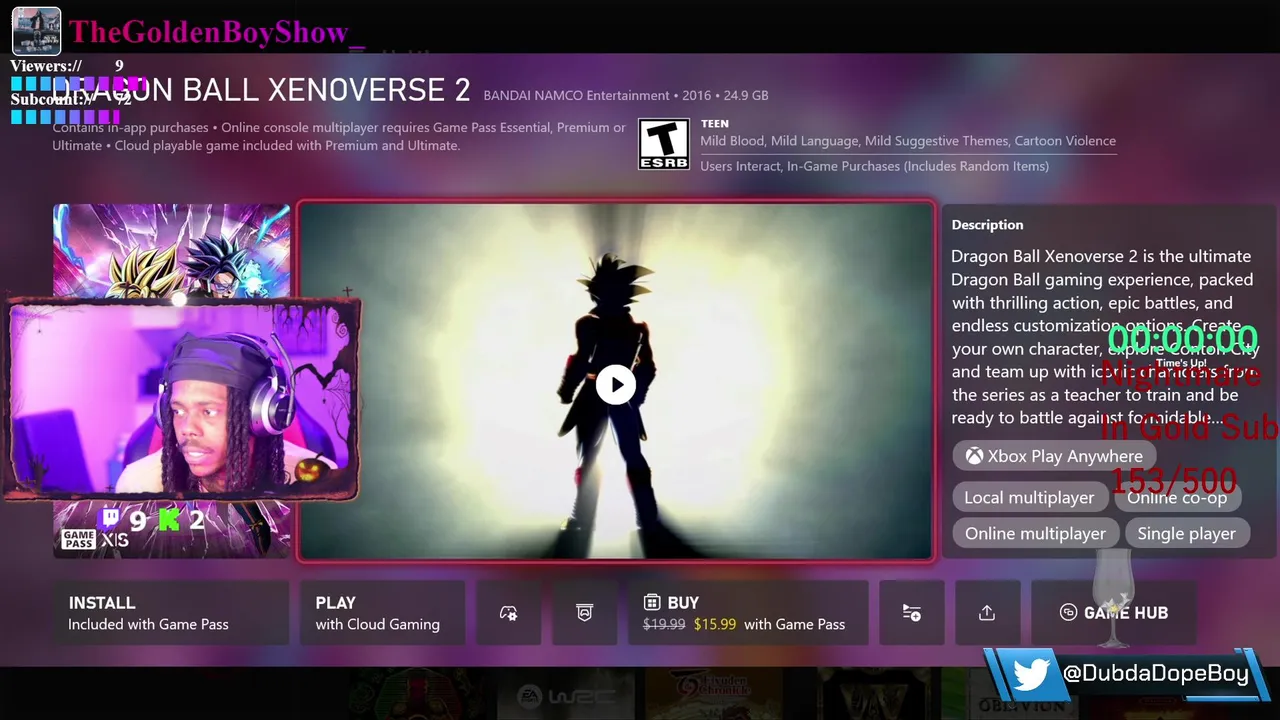Click the strikethrough $19.99 price
Image resolution: width=1280 pixels, height=720 pixels.
pos(664,624)
